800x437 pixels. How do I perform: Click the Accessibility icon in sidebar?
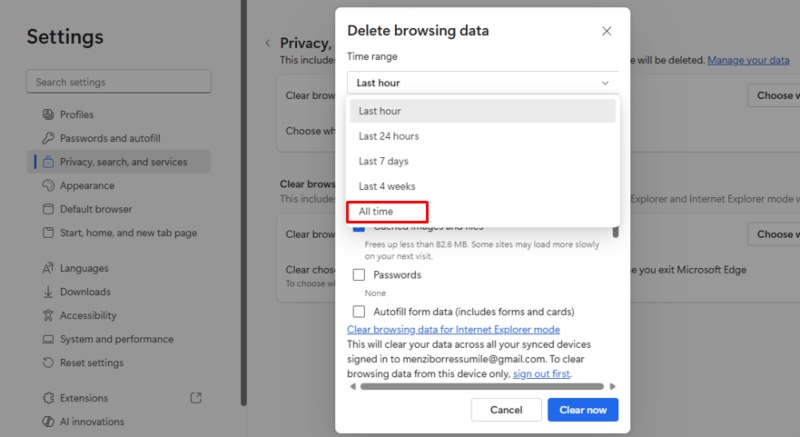point(48,315)
